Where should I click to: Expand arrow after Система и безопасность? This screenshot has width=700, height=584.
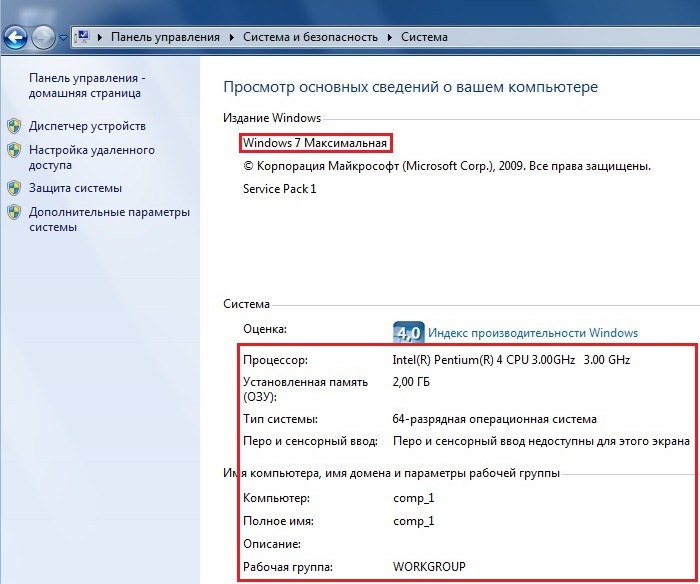[390, 37]
